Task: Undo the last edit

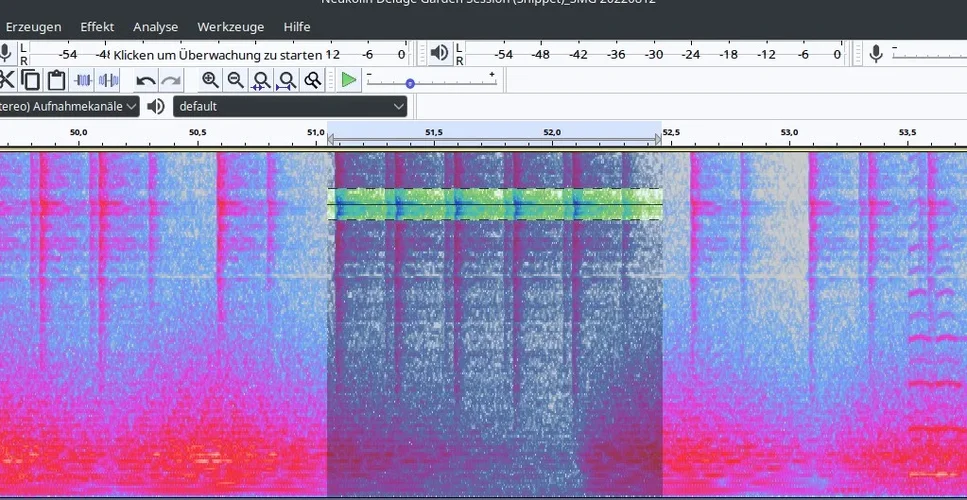Action: (x=146, y=80)
